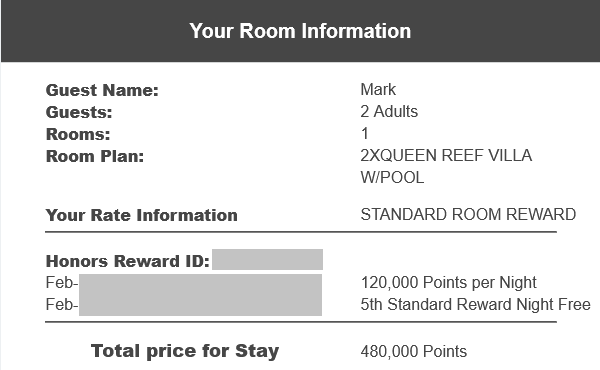
Task: Click '2XQUEEN REEF VILLA' room plan text
Action: [446, 155]
